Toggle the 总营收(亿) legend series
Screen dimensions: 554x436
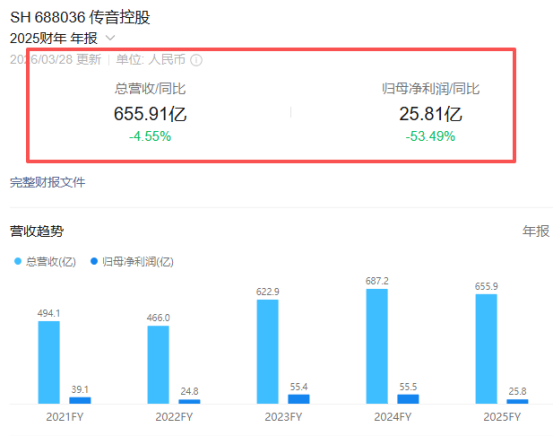click(45, 261)
